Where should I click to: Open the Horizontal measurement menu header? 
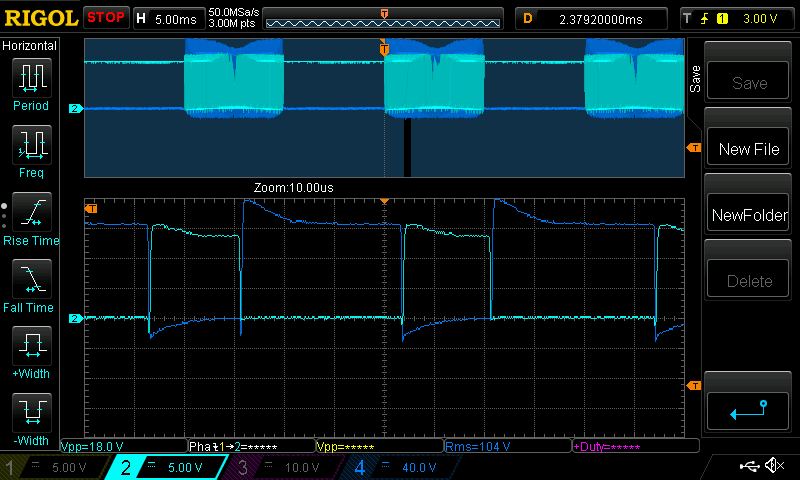(30, 46)
